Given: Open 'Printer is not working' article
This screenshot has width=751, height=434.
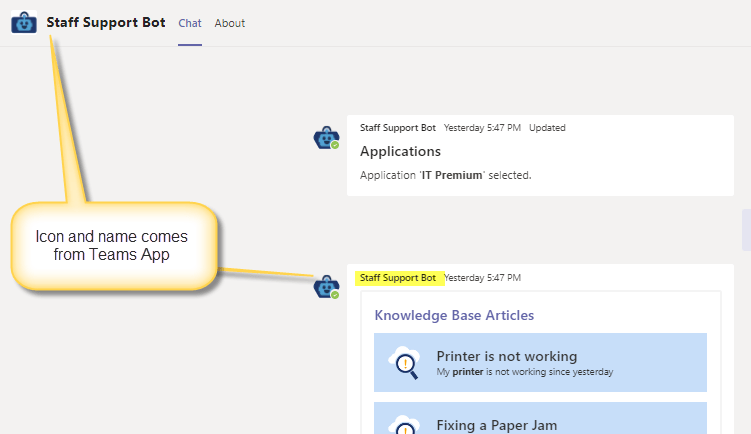Looking at the screenshot, I should (x=507, y=356).
